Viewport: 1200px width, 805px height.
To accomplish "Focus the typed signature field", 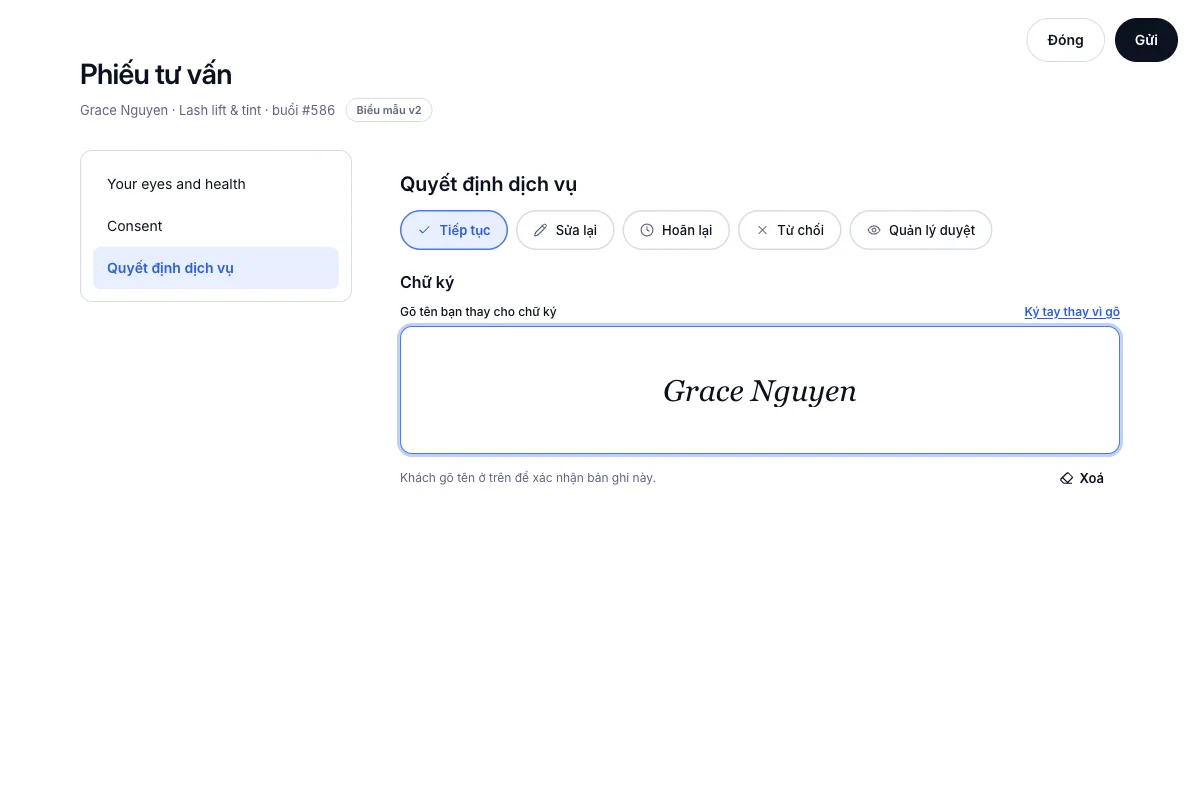I will coord(760,390).
